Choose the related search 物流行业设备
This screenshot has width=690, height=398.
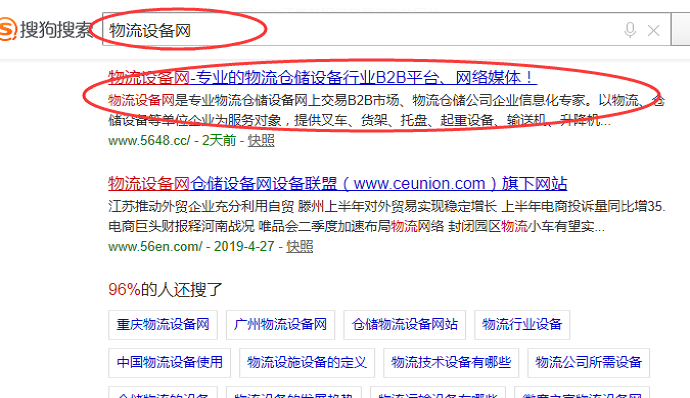(522, 325)
